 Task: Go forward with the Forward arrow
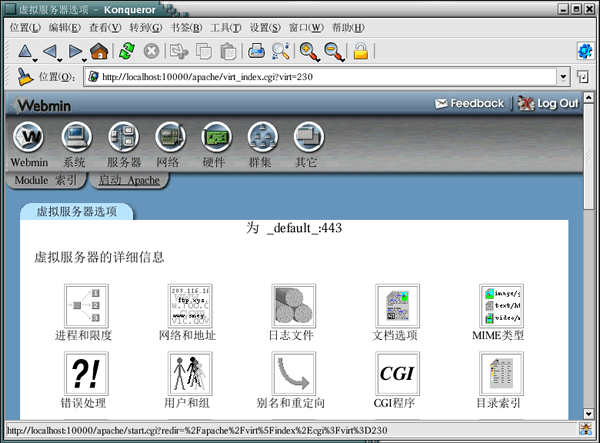[75, 51]
